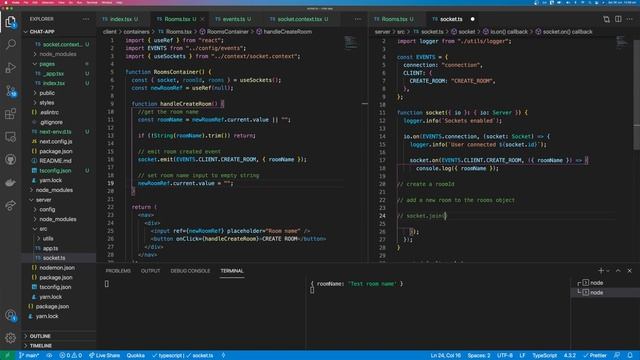This screenshot has width=640, height=360.
Task: Click Ln 24, Col 16 cursor position
Action: (446, 356)
